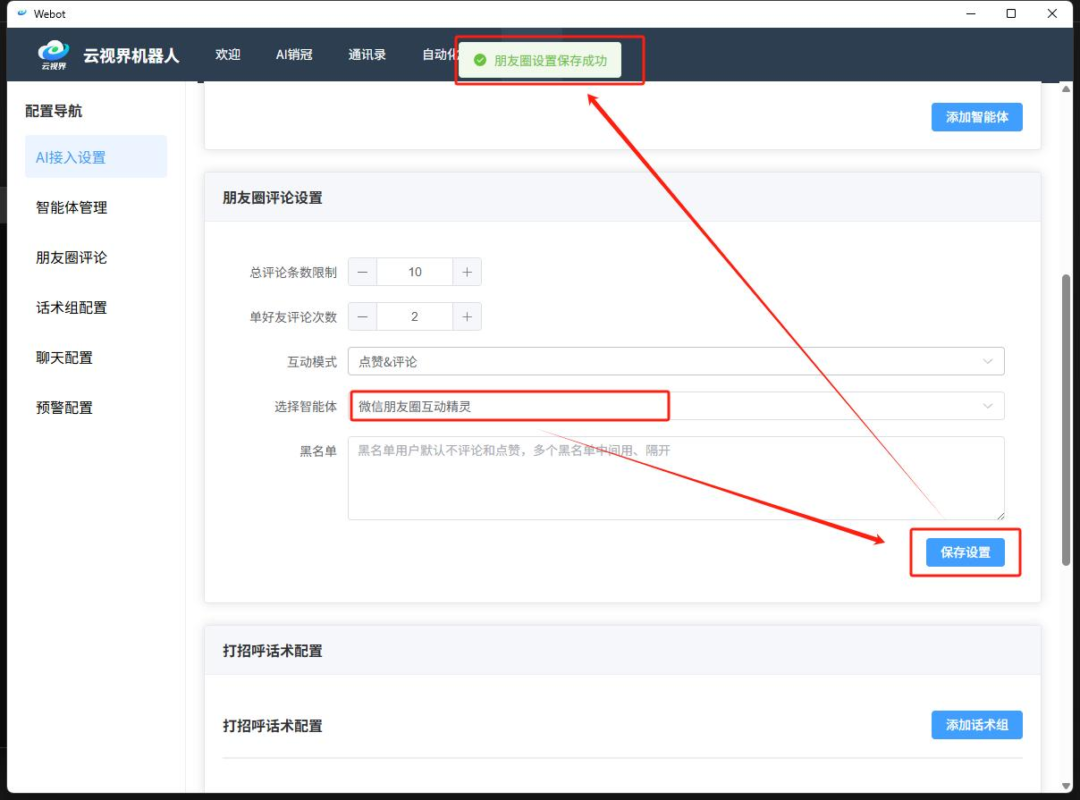Open the 通讯录 menu item
Viewport: 1080px width, 800px height.
click(x=366, y=54)
